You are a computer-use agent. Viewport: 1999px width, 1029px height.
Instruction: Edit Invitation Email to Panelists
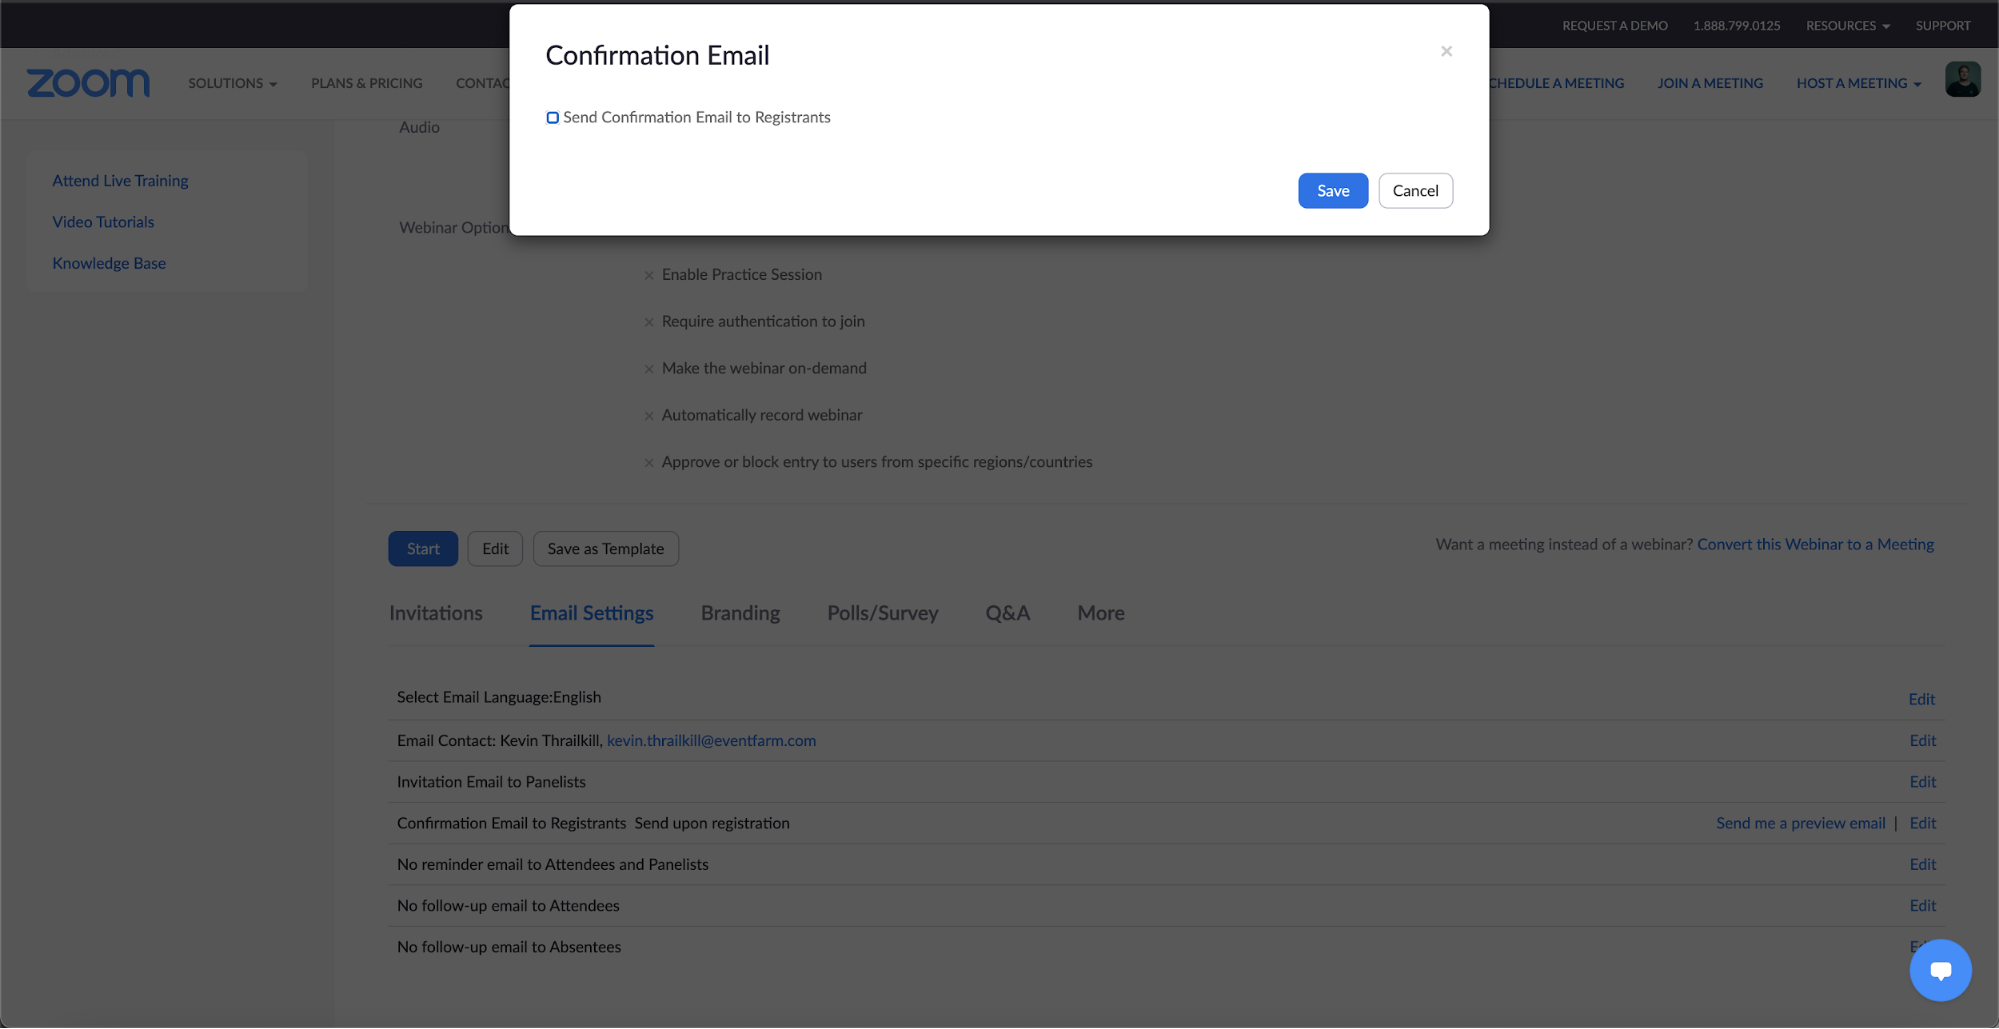[x=1922, y=782]
